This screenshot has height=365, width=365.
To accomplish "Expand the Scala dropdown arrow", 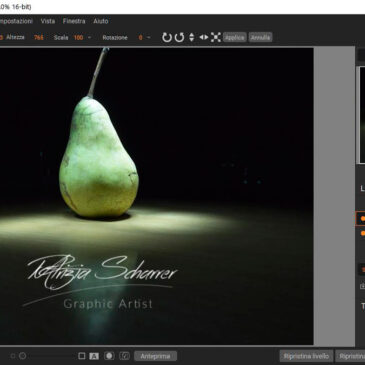I will (89, 38).
